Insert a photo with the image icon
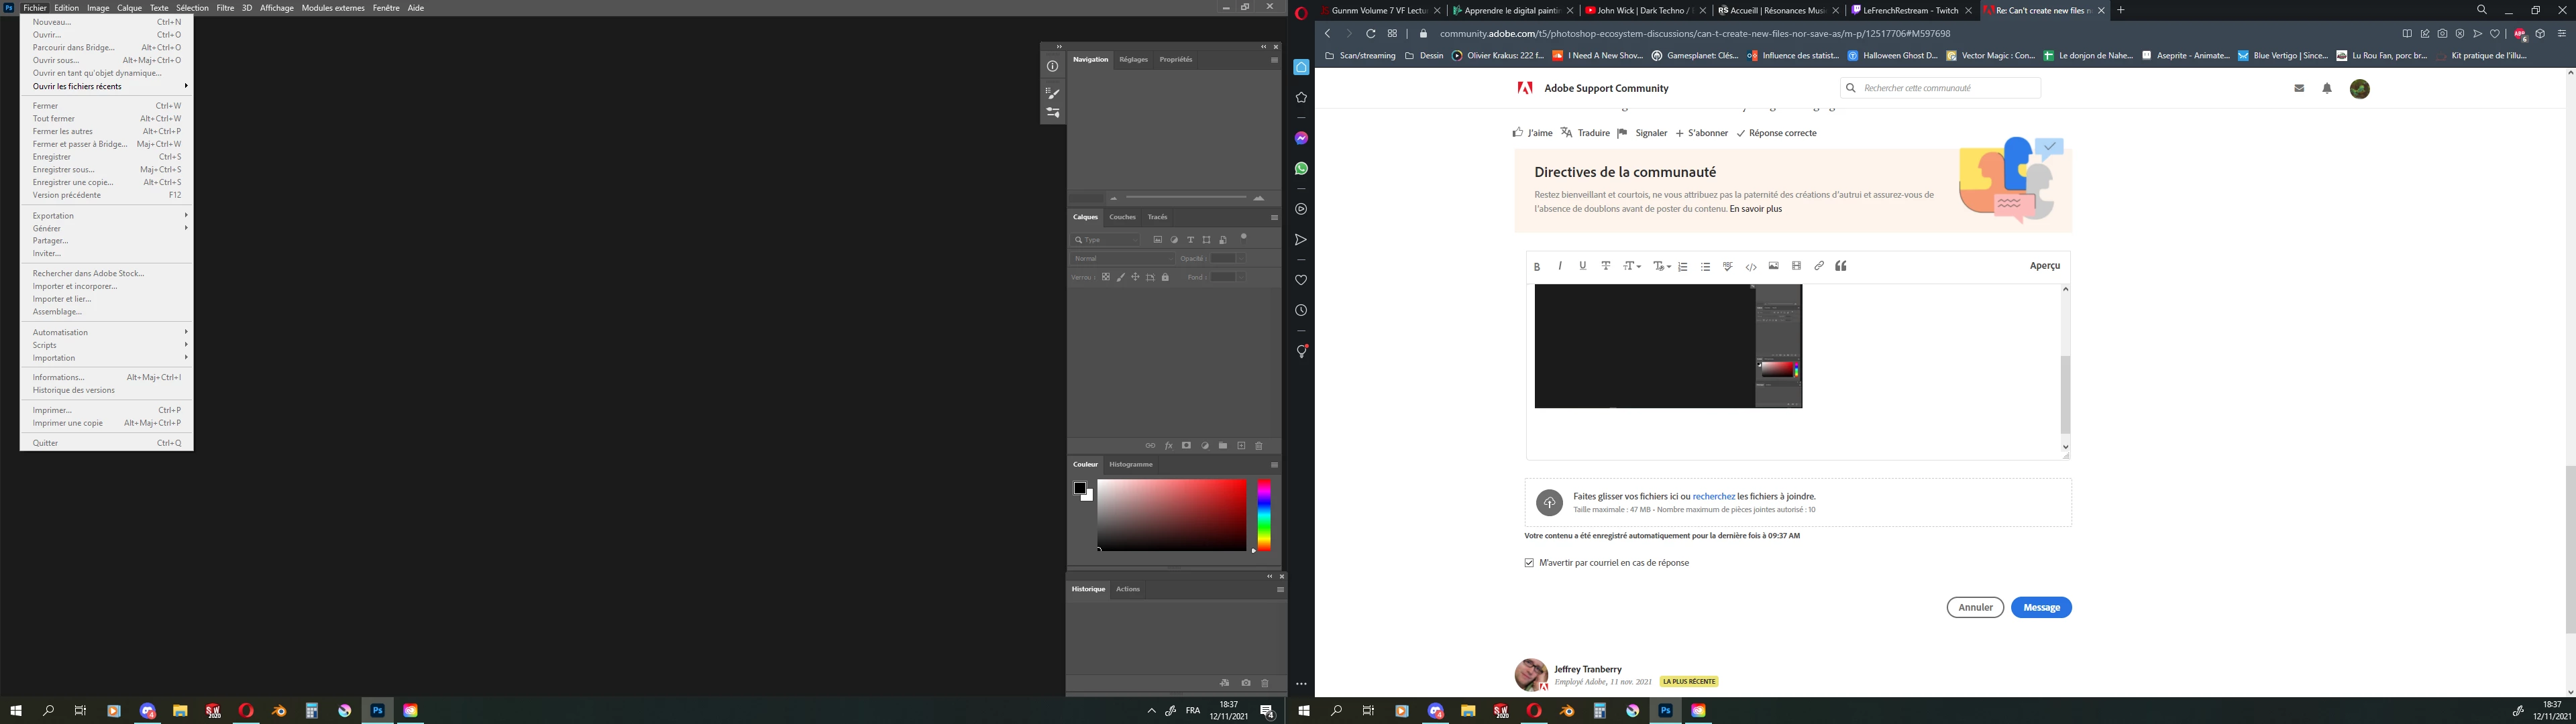2576x724 pixels. click(1773, 266)
